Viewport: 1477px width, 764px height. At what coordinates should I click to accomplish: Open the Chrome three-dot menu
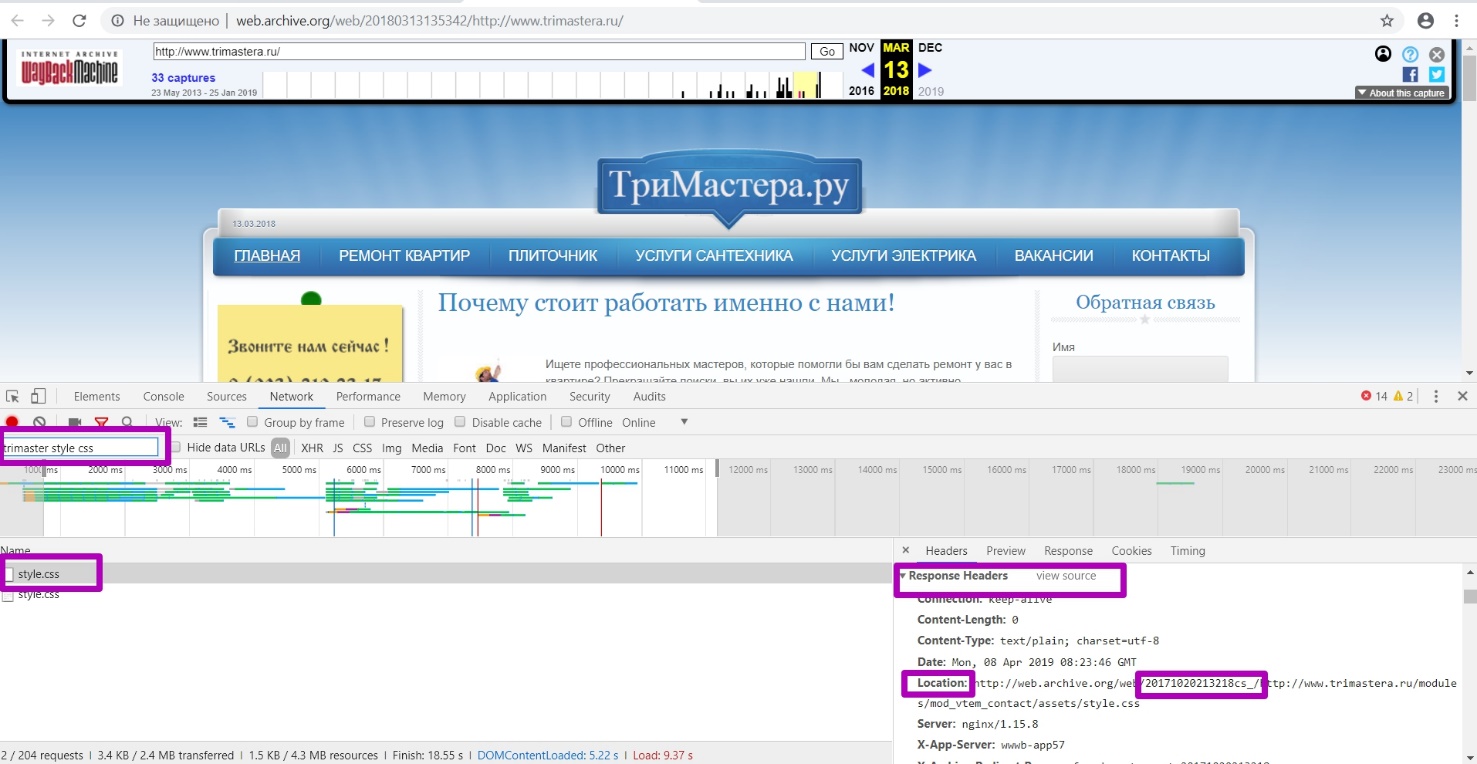(x=1457, y=20)
